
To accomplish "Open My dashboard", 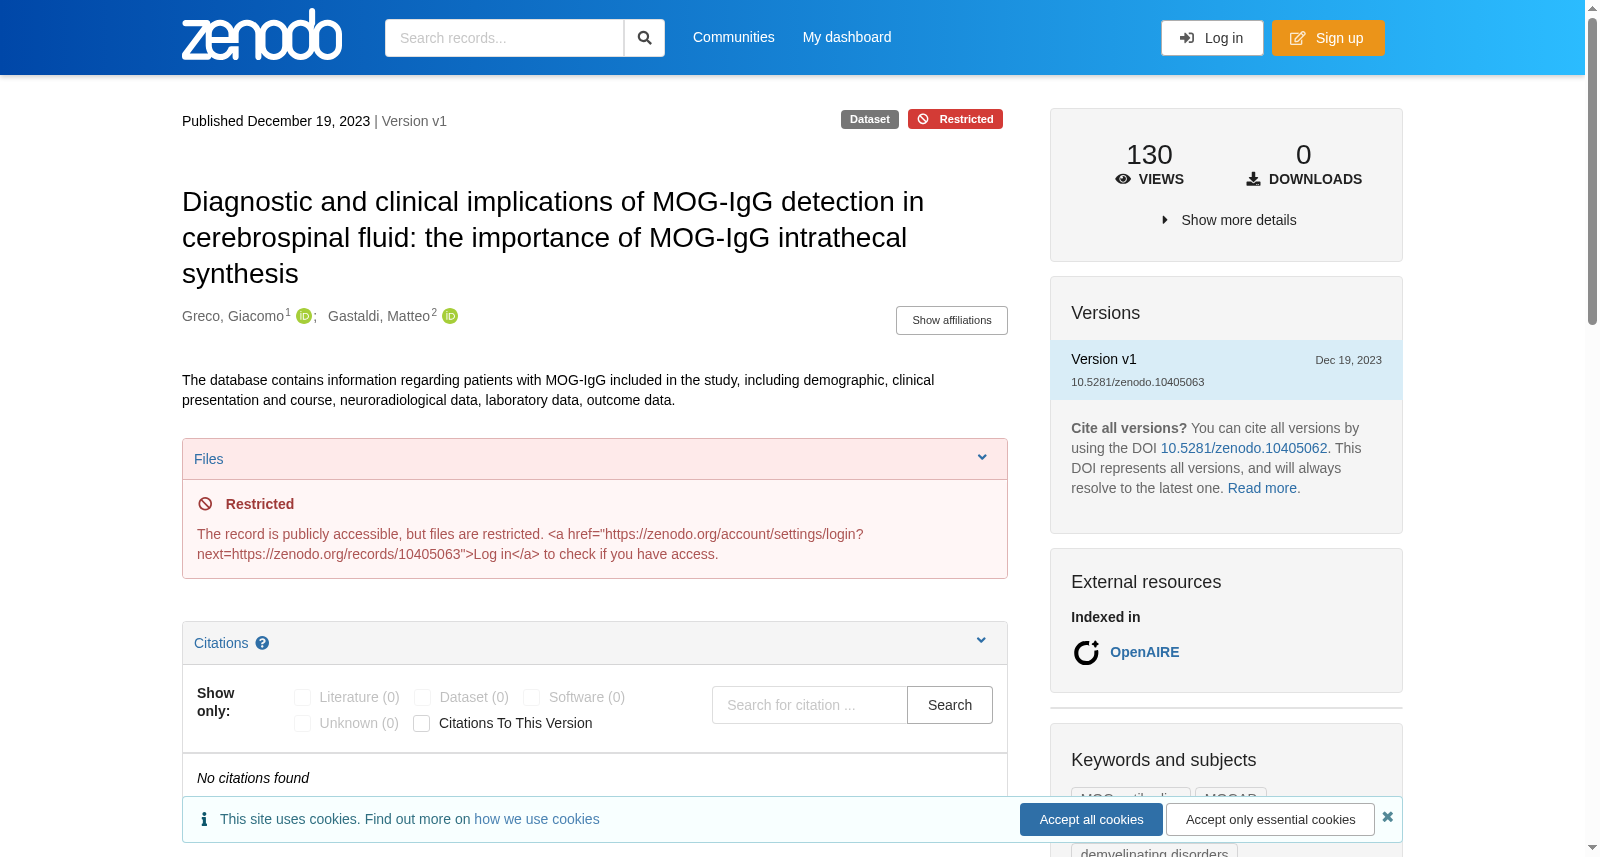I will (x=847, y=37).
